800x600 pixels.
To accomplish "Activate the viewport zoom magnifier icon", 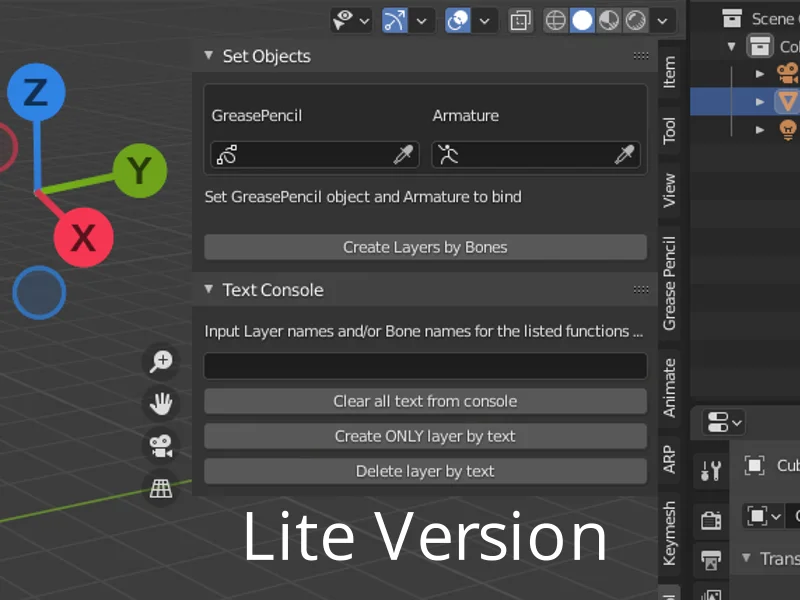I will [162, 362].
